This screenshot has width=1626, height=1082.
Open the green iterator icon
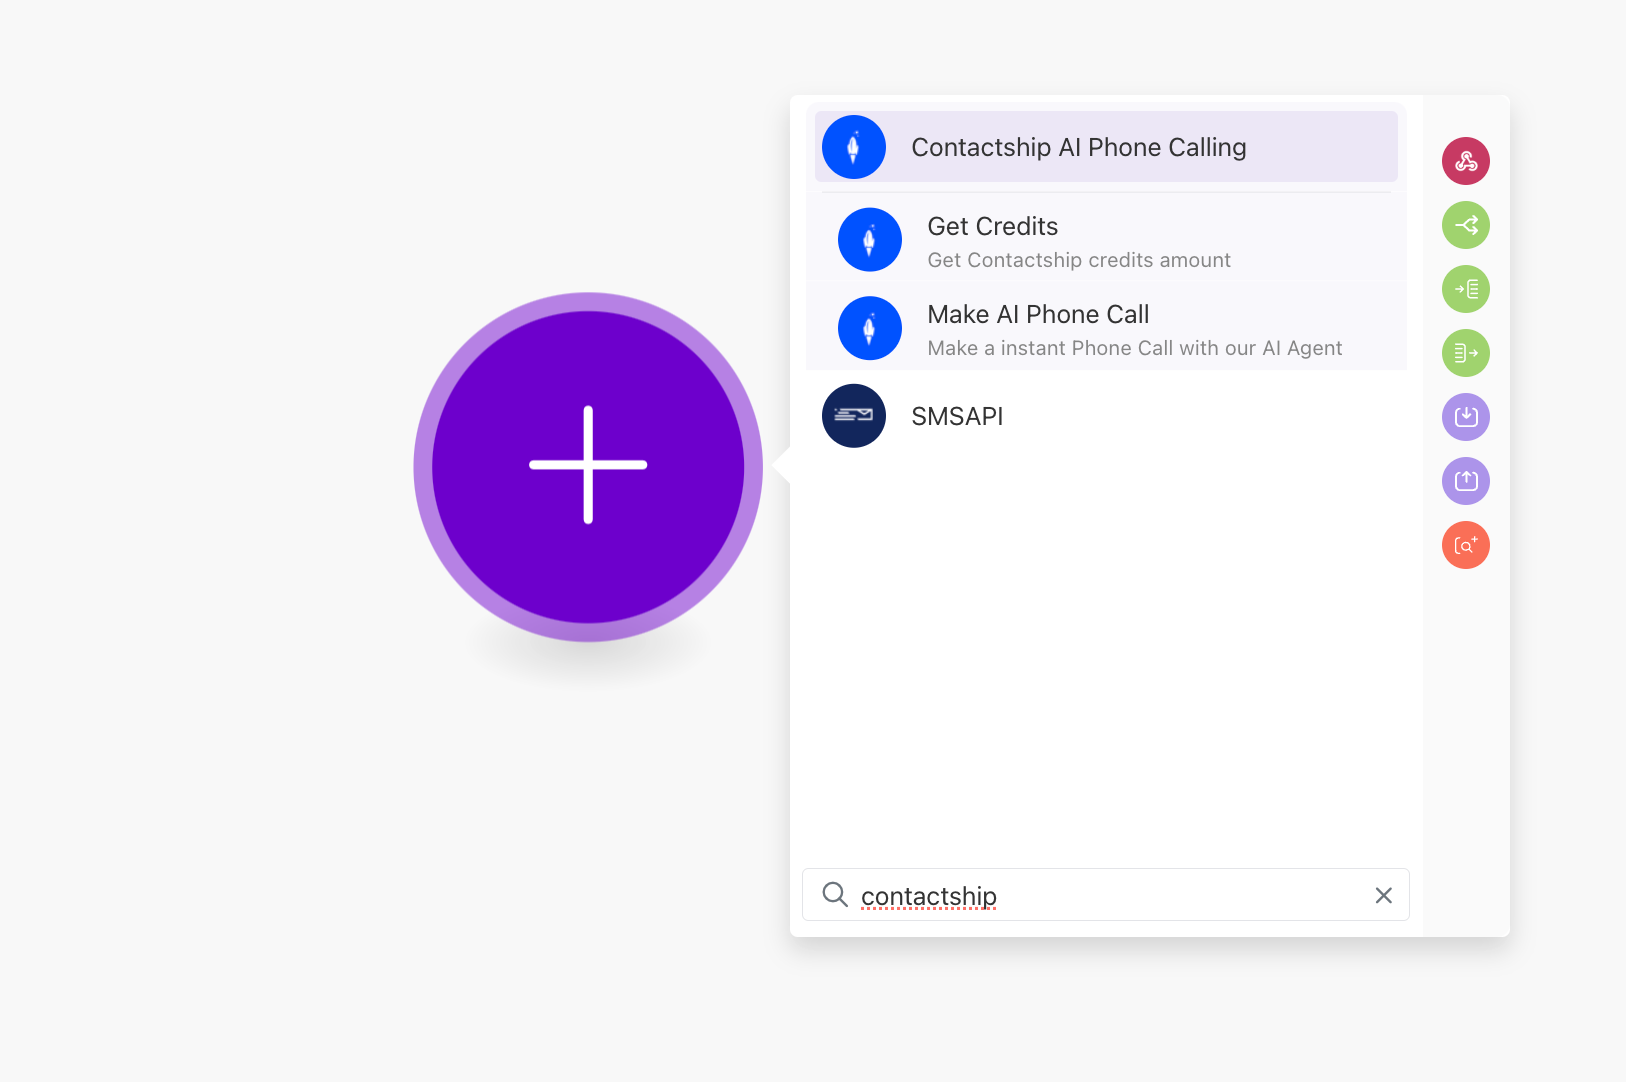point(1466,353)
